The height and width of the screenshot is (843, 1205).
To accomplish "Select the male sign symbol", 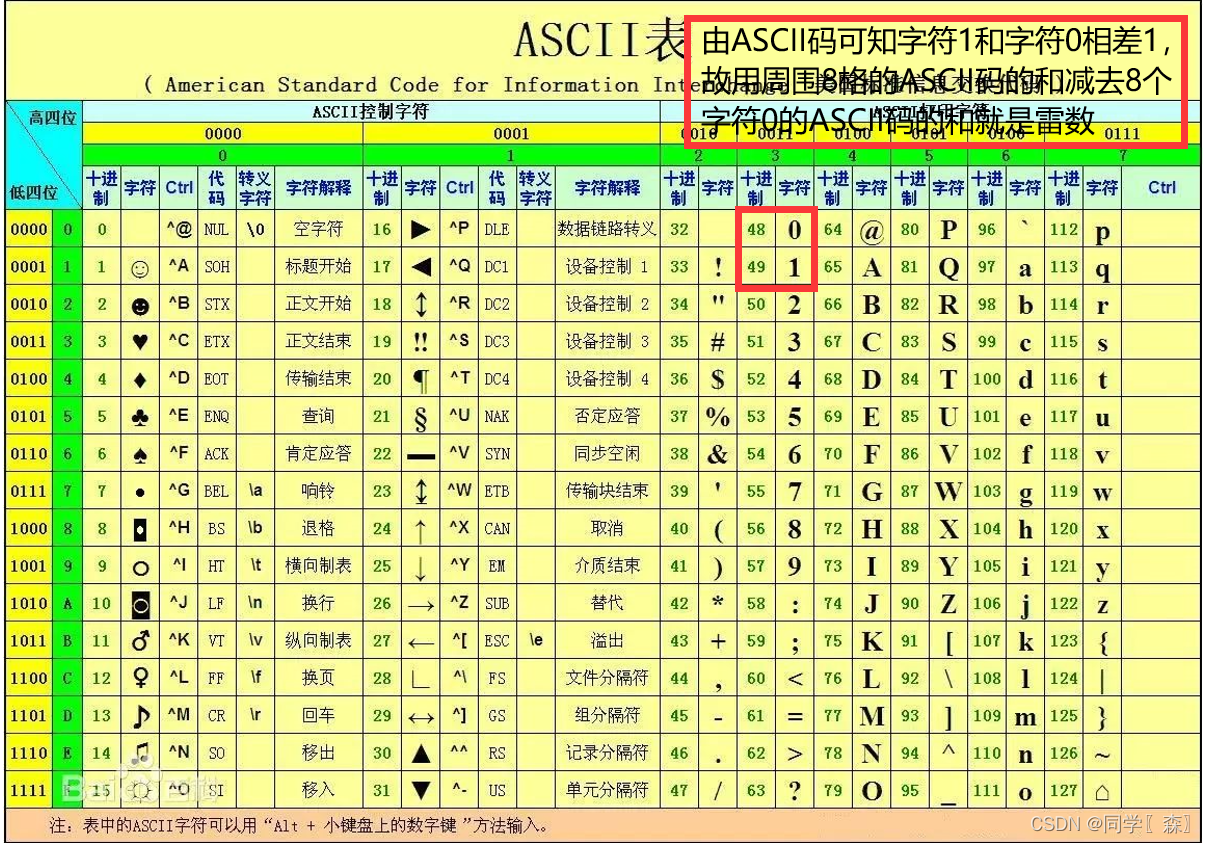I will click(141, 641).
